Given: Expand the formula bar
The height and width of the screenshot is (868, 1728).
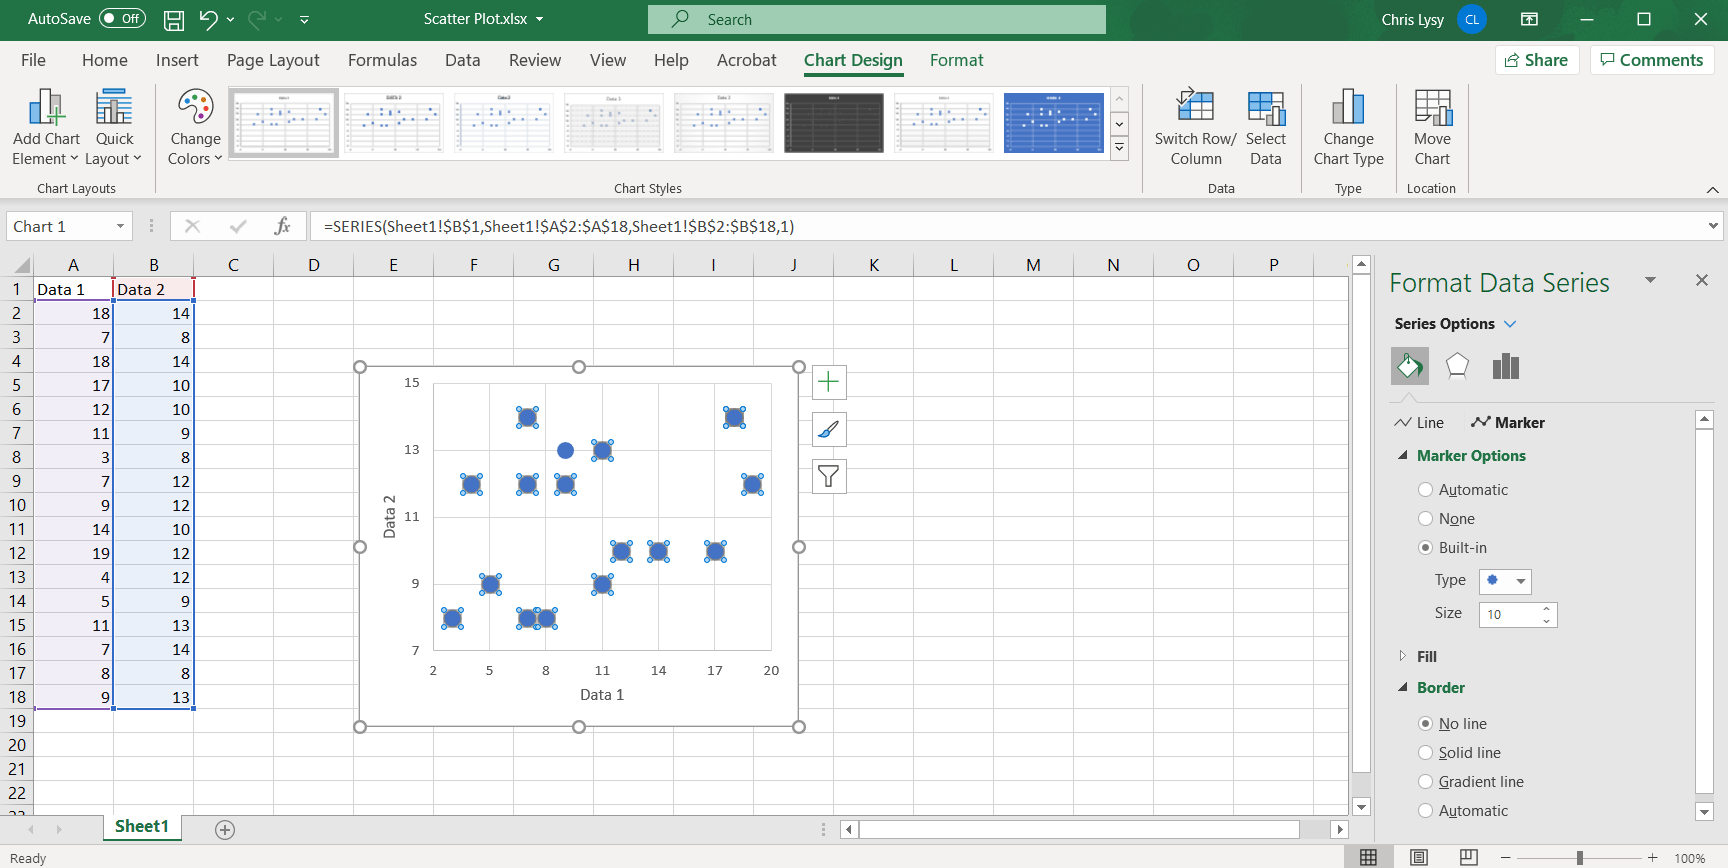Looking at the screenshot, I should 1713,226.
